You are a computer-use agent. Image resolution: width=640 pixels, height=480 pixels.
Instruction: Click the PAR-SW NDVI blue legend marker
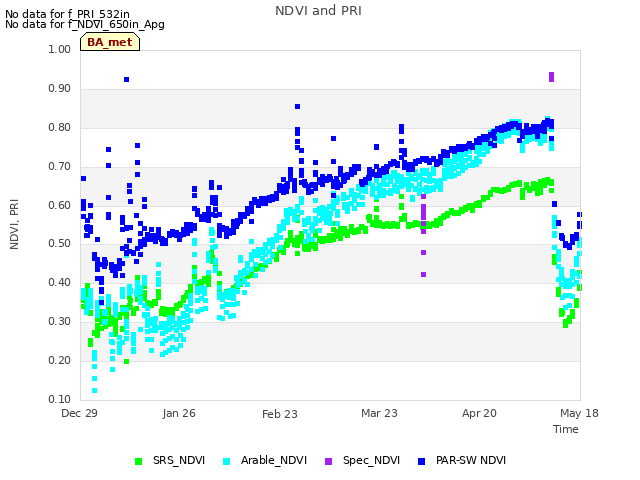coord(422,462)
